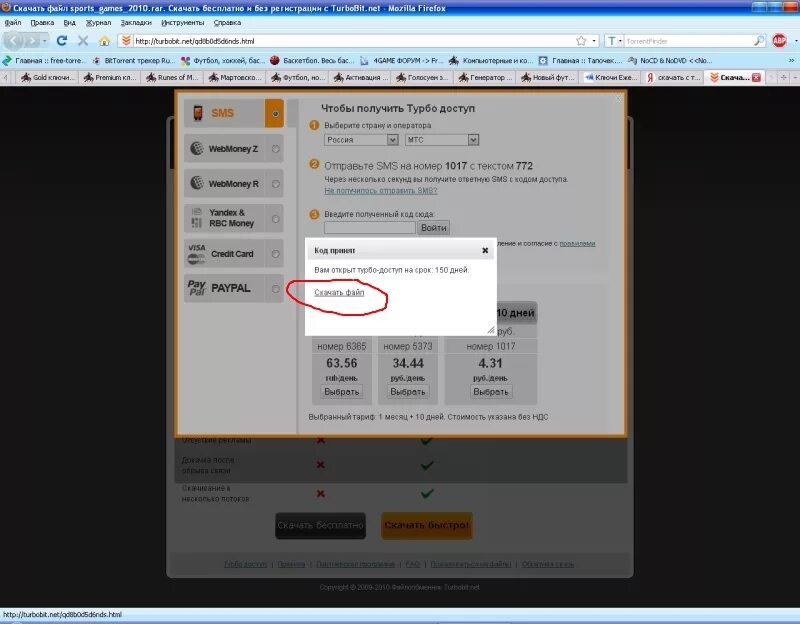800x624 pixels.
Task: Close the active Скача... tab
Action: coord(756,78)
